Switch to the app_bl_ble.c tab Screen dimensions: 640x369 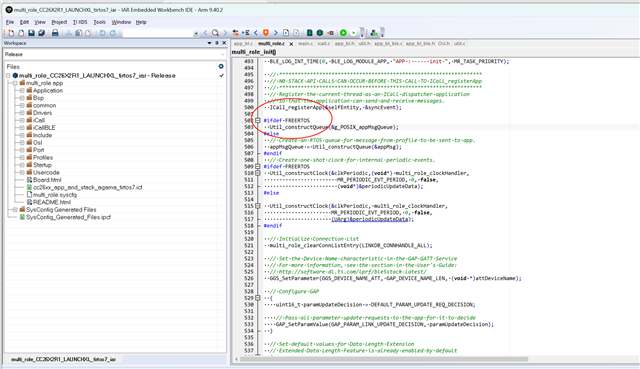point(388,43)
